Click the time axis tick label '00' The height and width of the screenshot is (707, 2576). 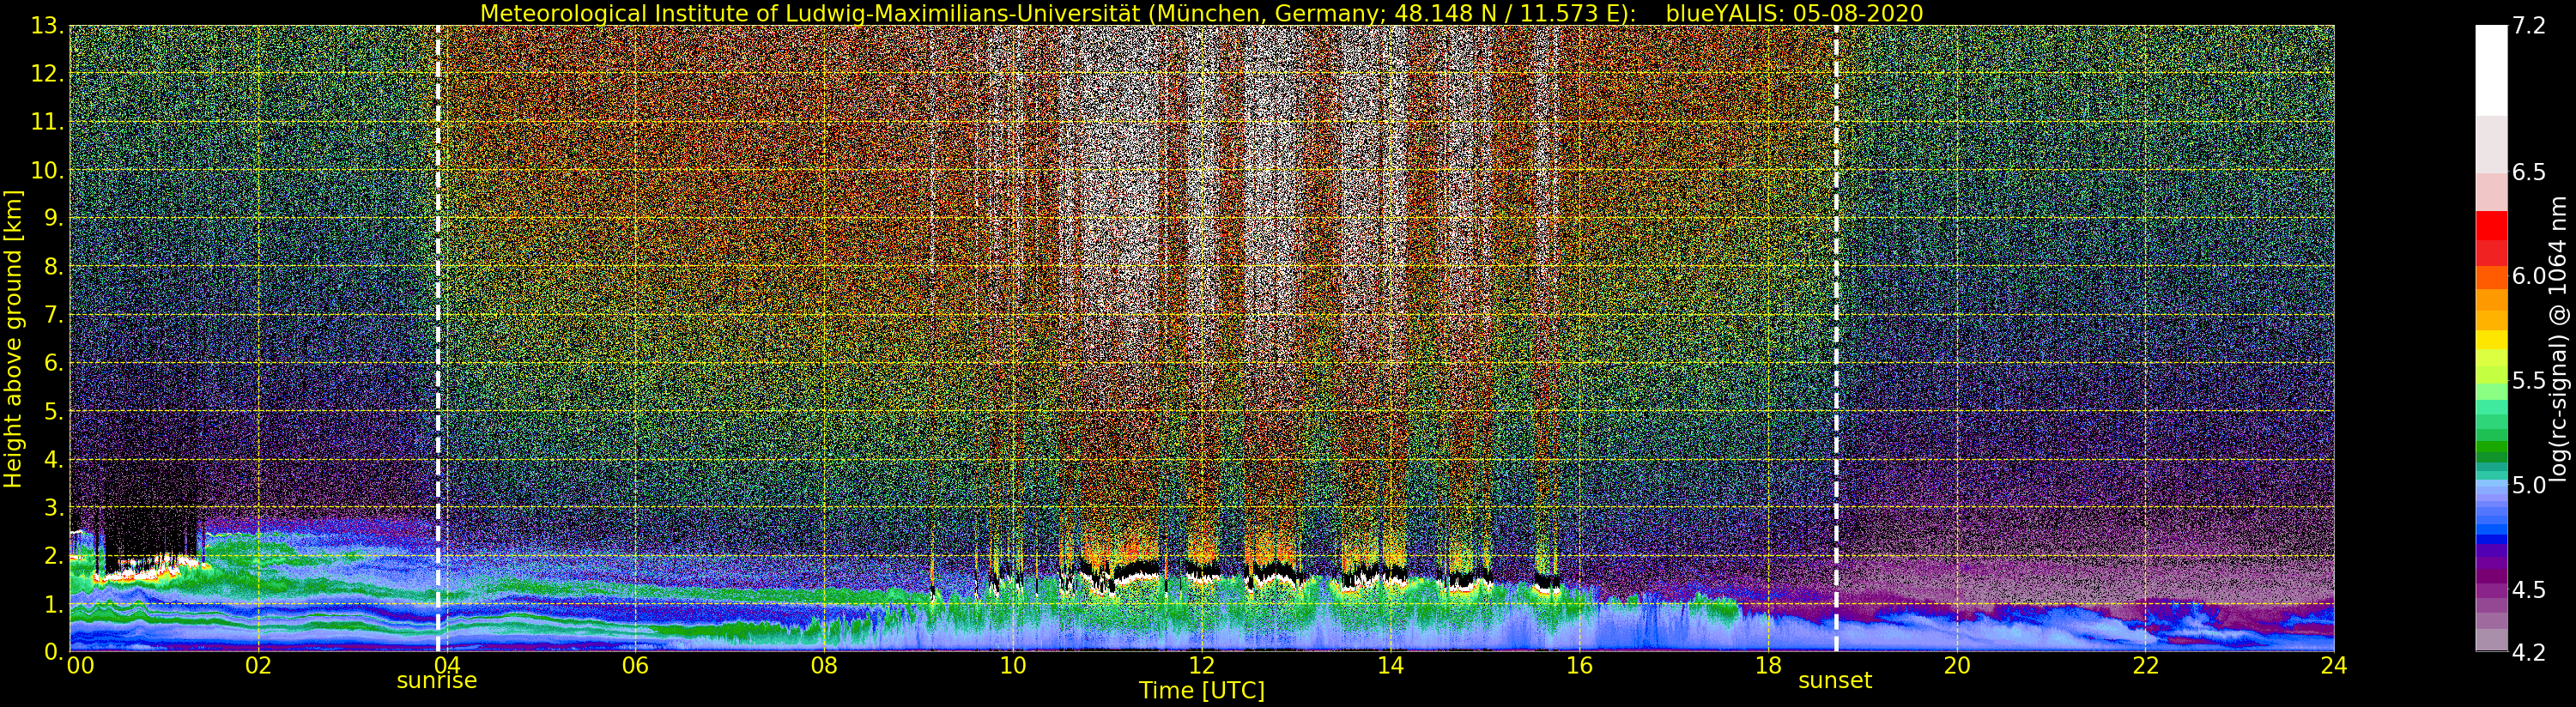(x=80, y=666)
